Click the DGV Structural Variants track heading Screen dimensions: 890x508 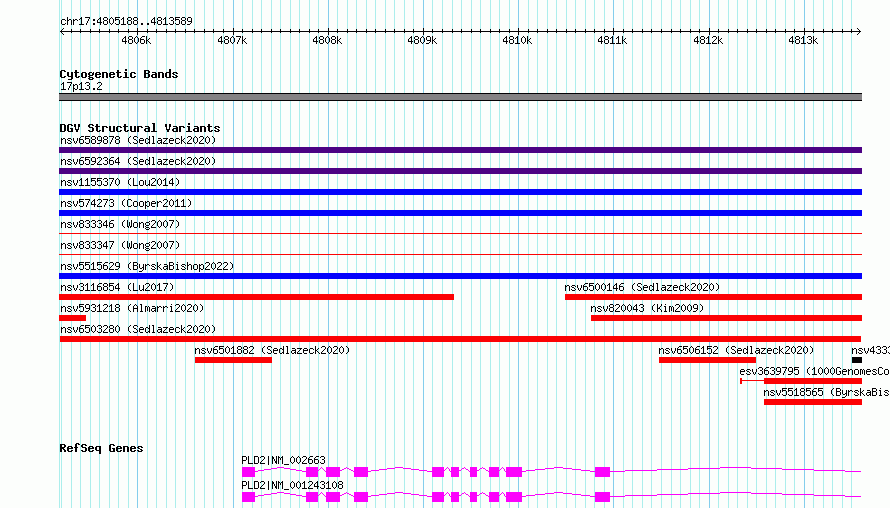point(140,128)
